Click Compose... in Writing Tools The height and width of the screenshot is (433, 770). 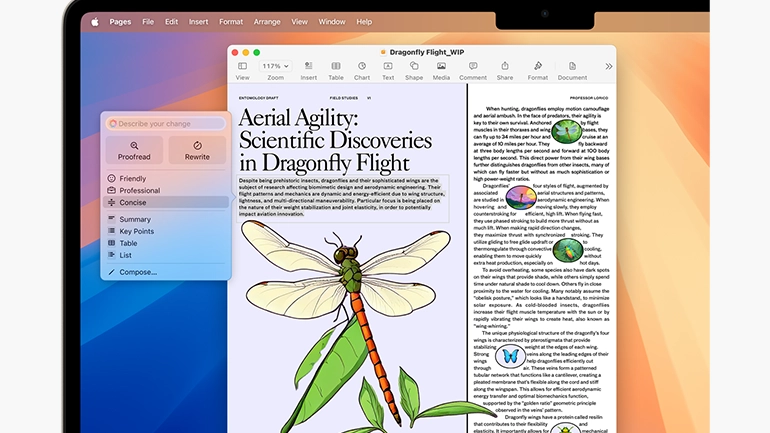(x=165, y=272)
